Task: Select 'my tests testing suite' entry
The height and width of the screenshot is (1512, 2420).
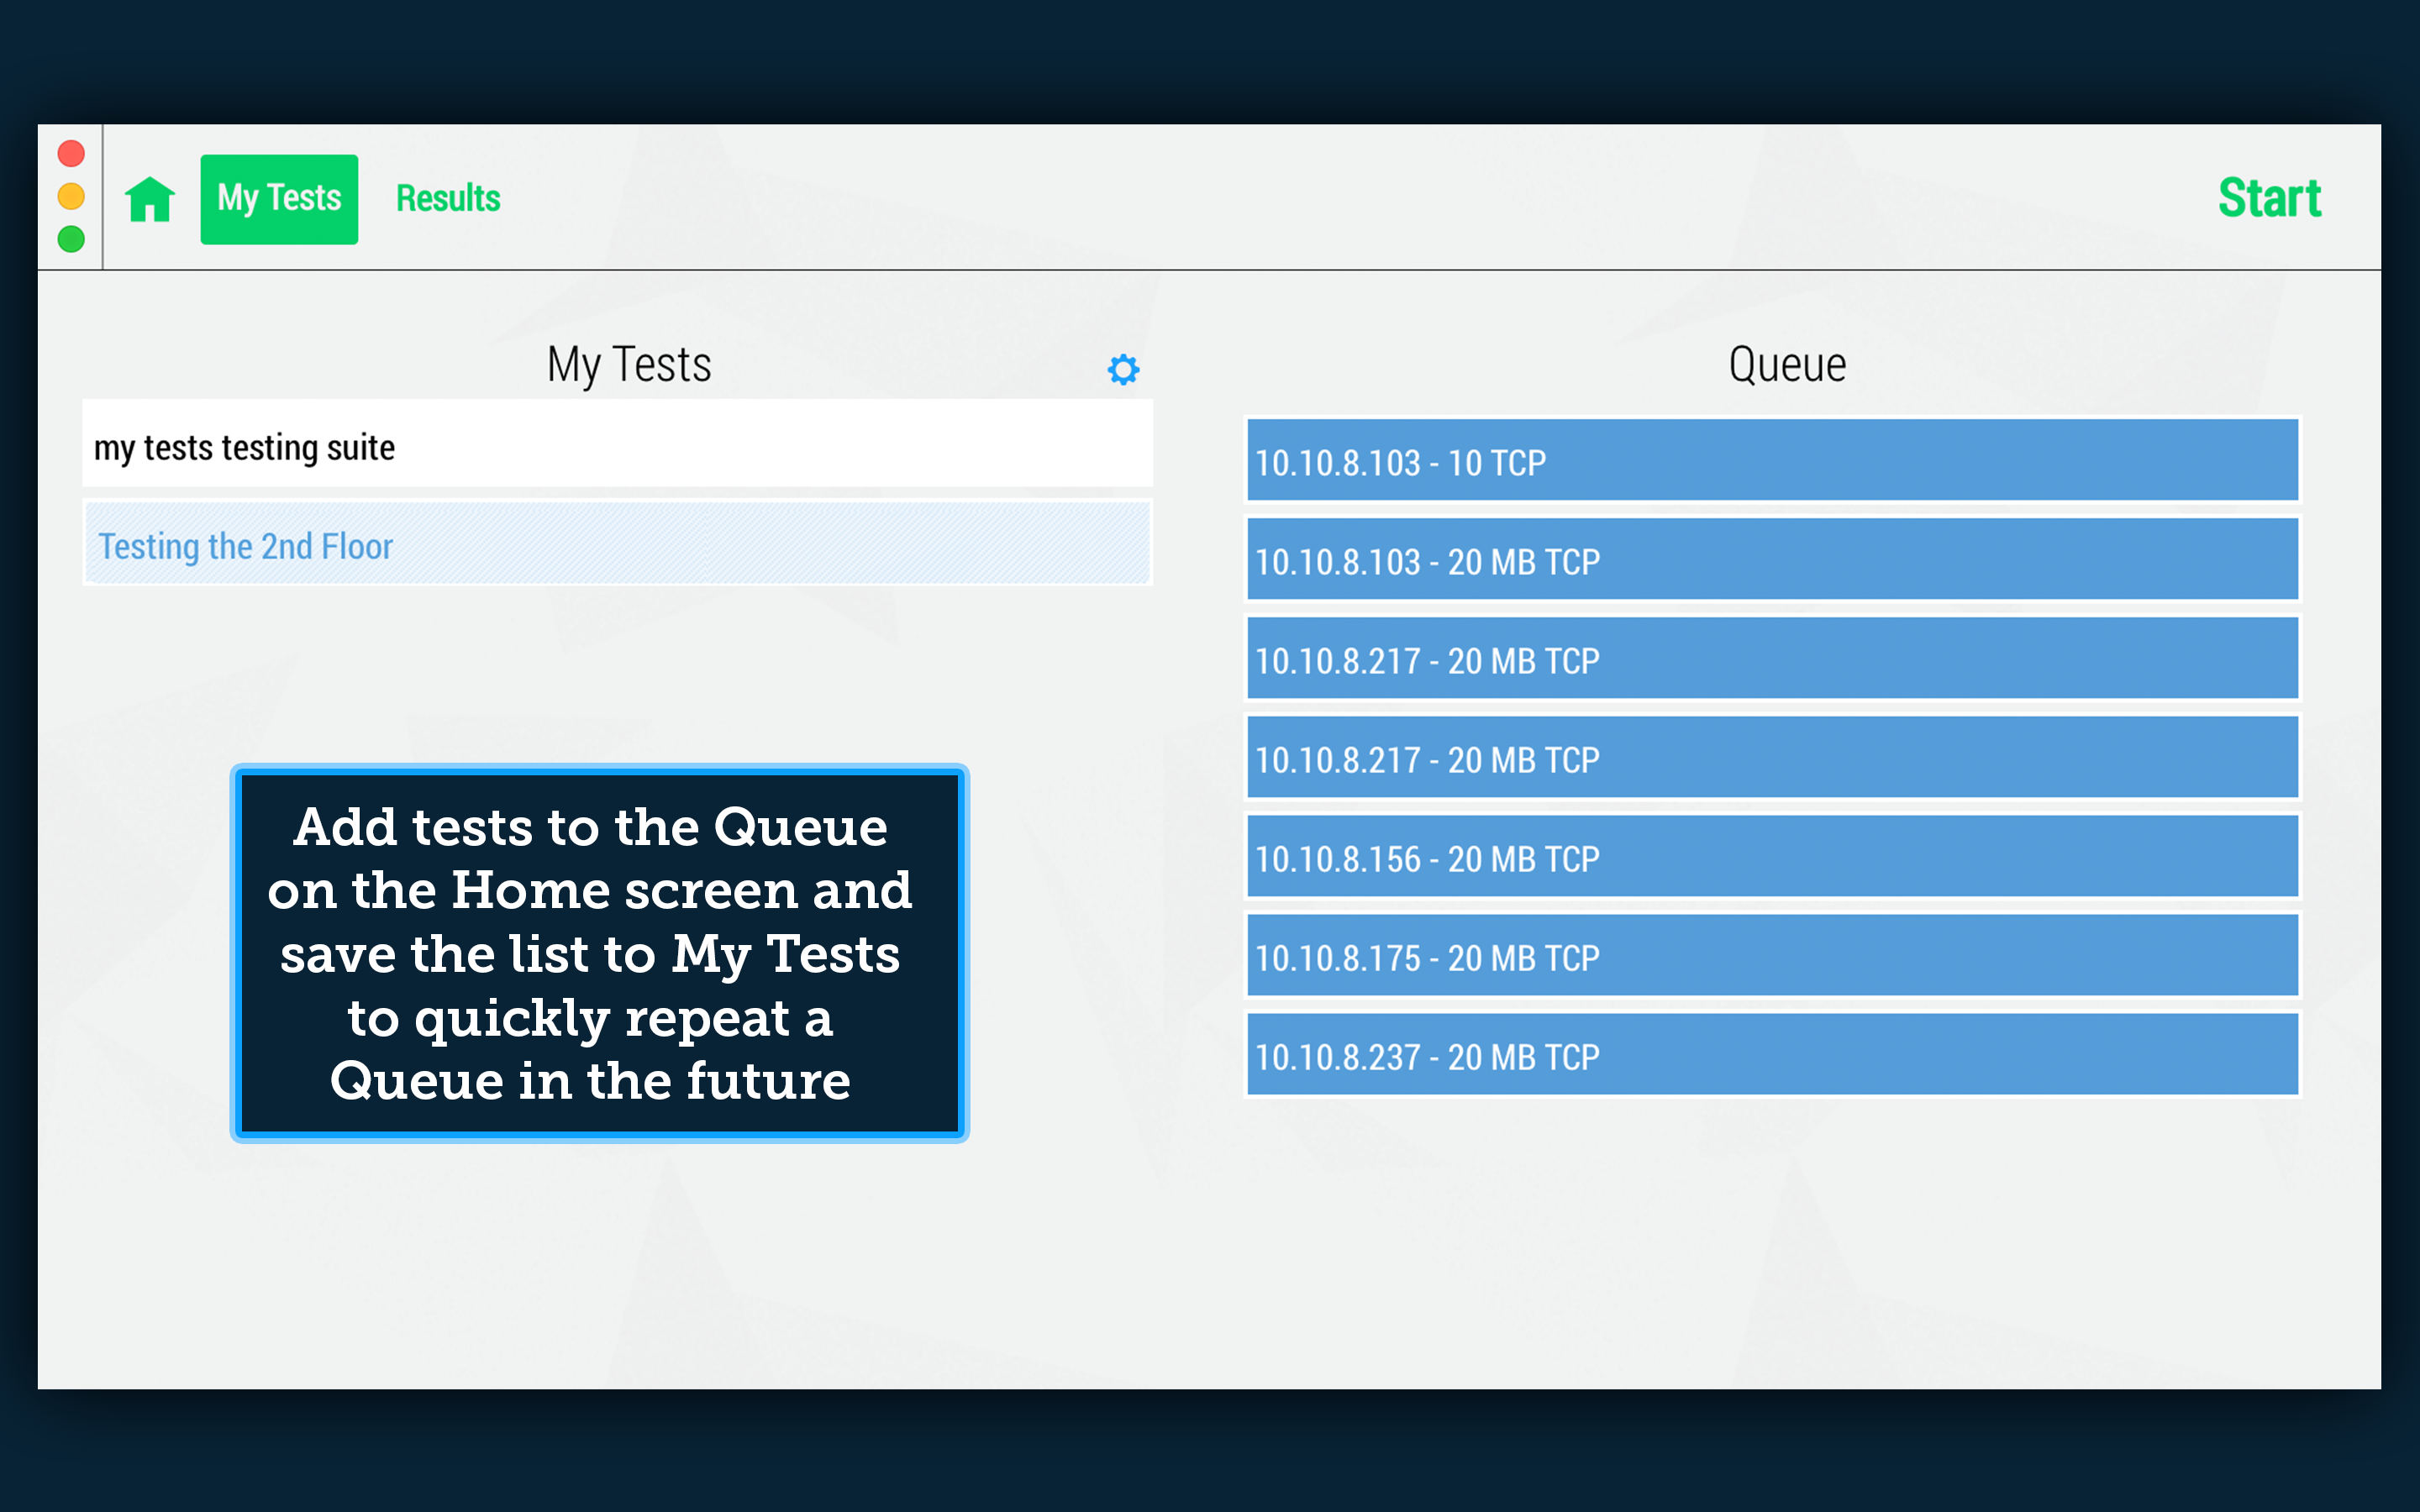Action: click(618, 444)
